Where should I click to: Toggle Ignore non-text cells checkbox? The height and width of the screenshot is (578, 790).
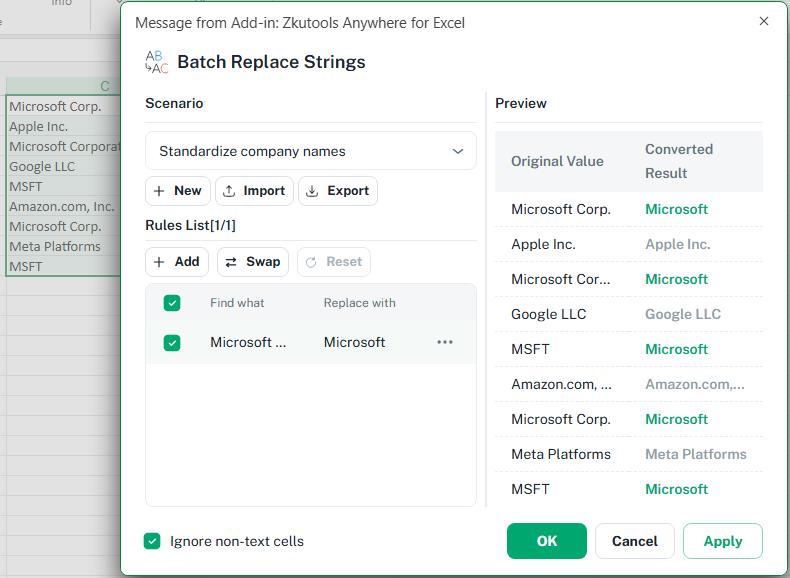(x=152, y=541)
